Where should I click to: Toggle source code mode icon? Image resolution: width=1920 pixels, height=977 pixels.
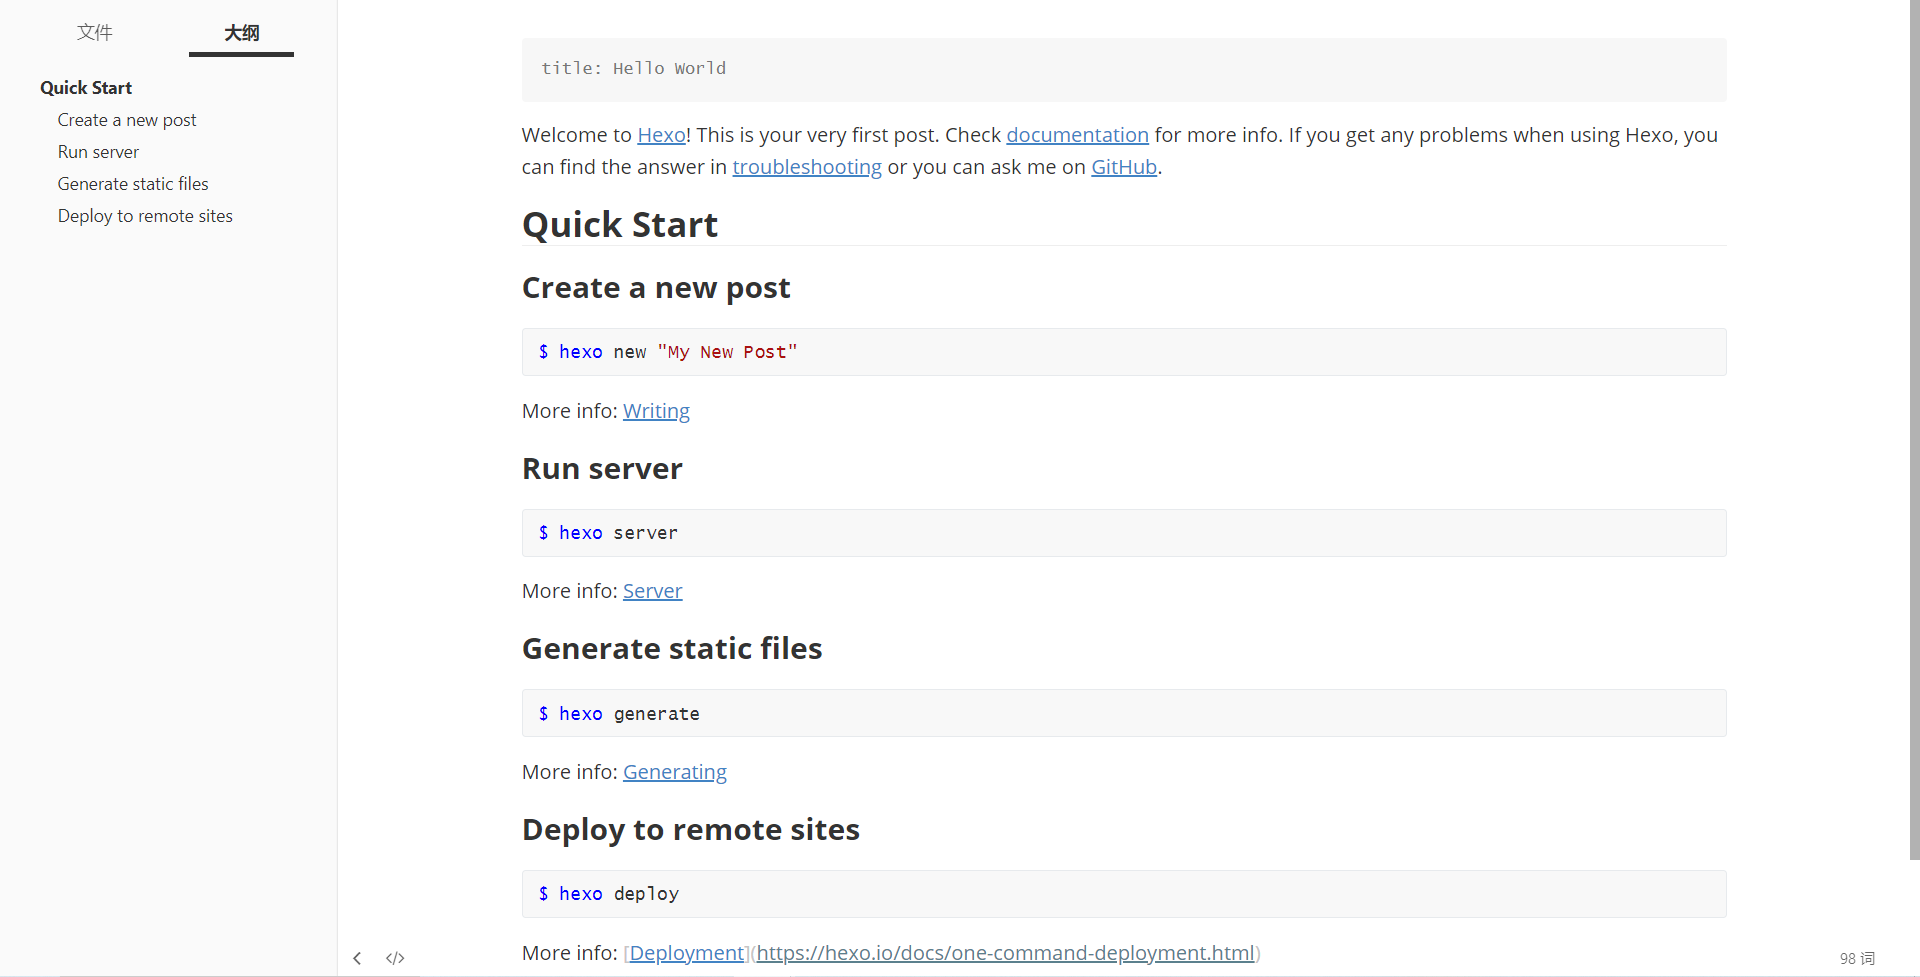tap(395, 958)
